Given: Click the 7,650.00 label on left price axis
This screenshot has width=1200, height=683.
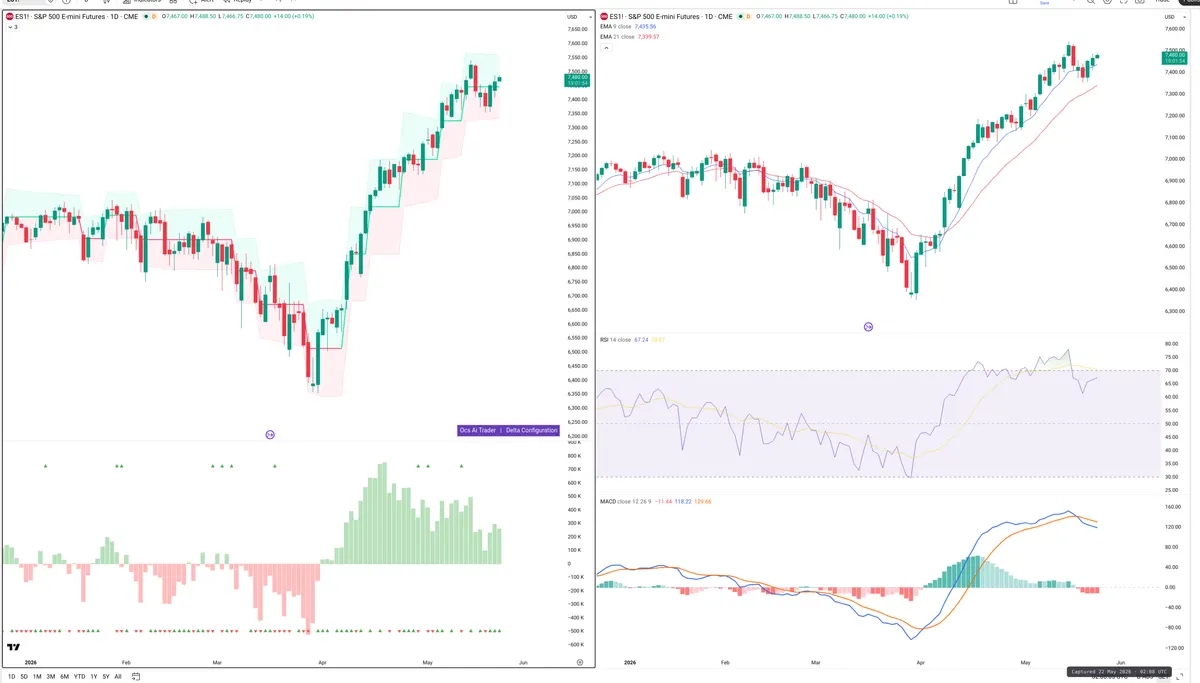Looking at the screenshot, I should [x=577, y=29].
